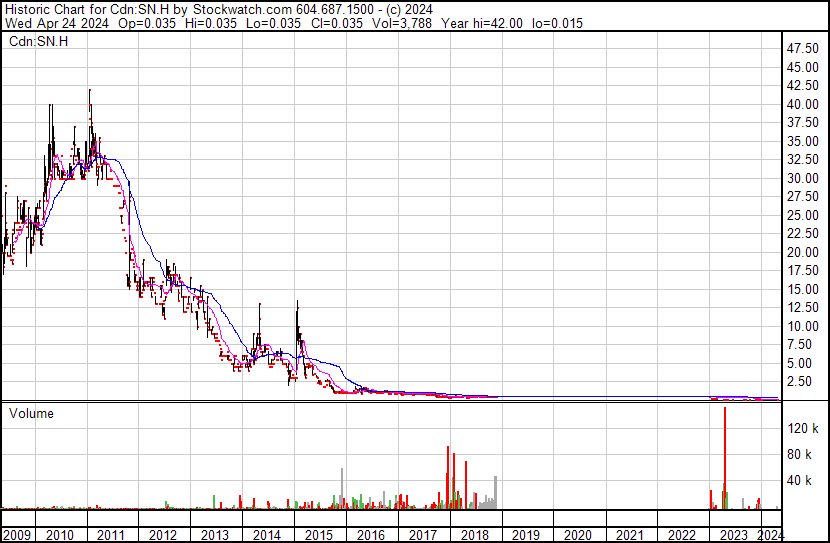Image resolution: width=830 pixels, height=543 pixels.
Task: Select the 2011 year marker
Action: pos(111,535)
